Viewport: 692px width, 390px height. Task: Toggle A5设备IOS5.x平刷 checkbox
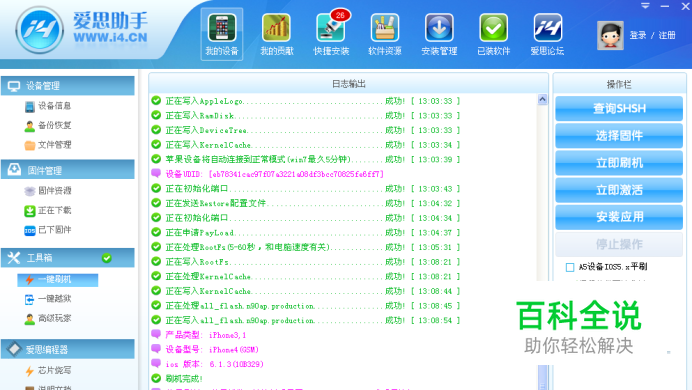570,267
